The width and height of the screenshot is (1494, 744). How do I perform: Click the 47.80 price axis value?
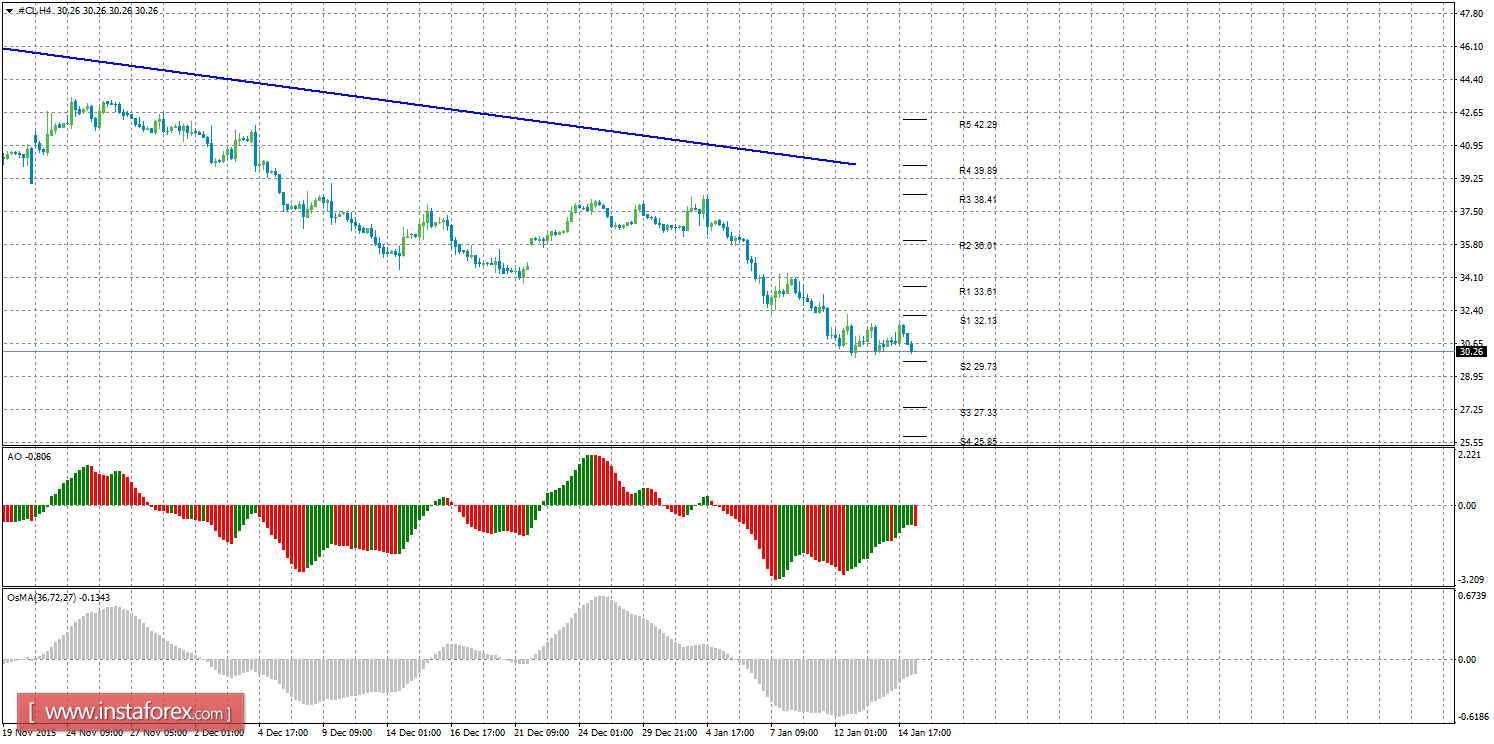click(1472, 14)
